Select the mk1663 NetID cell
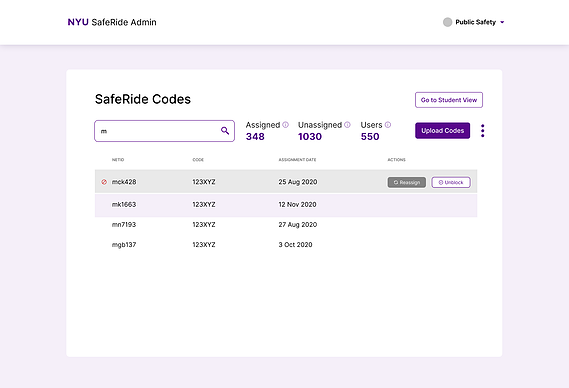569x388 pixels. pyautogui.click(x=124, y=204)
